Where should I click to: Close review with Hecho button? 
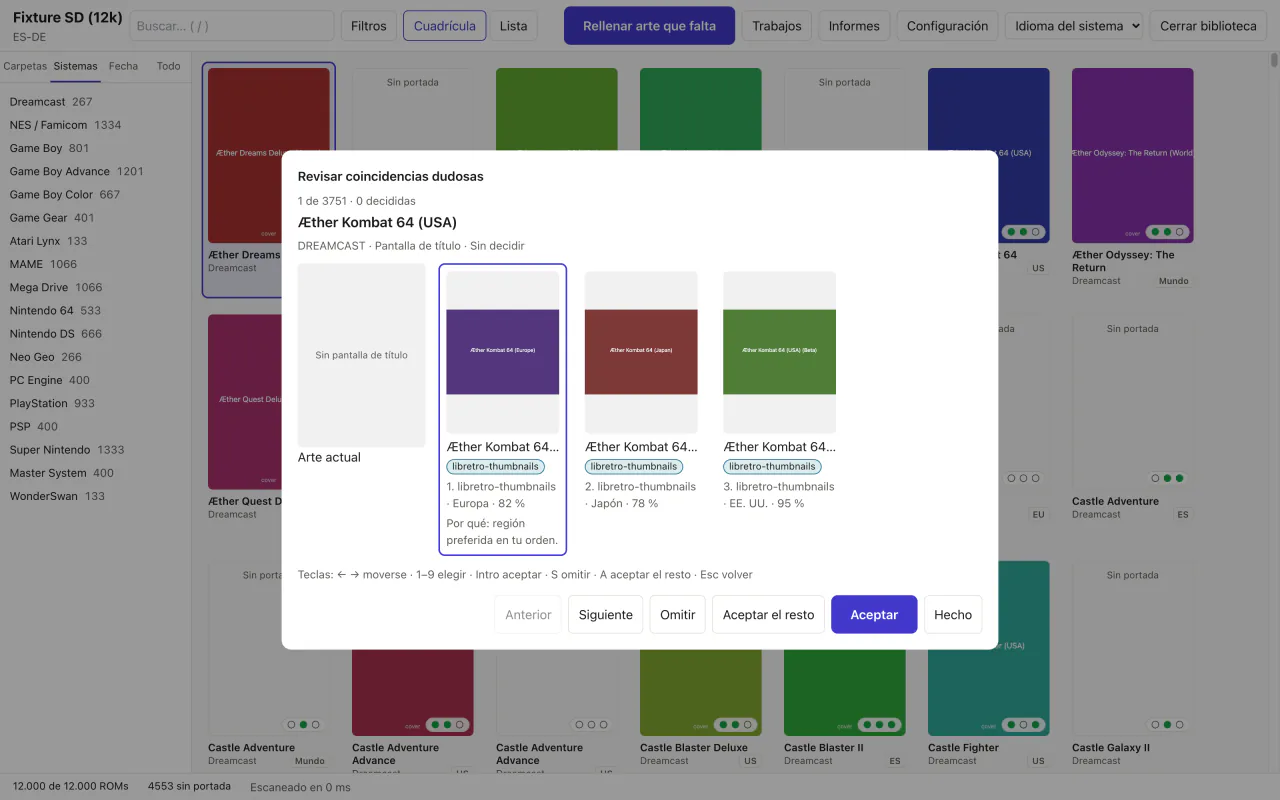(953, 615)
